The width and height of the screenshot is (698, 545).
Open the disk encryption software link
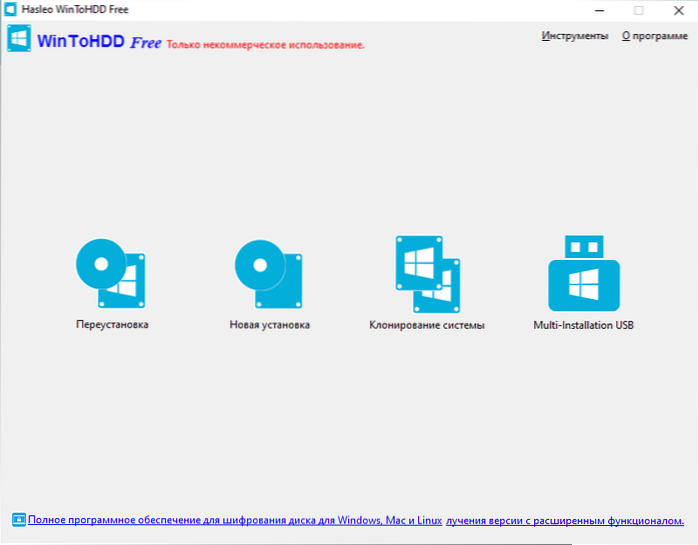click(234, 520)
